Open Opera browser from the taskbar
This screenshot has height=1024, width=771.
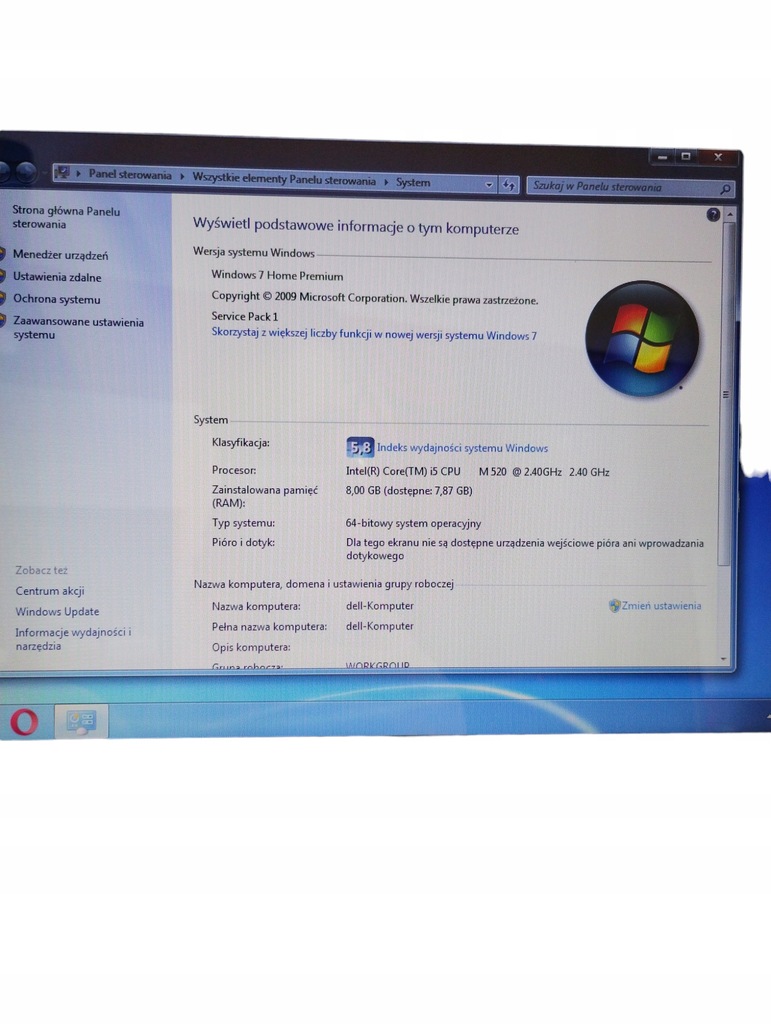(x=24, y=722)
